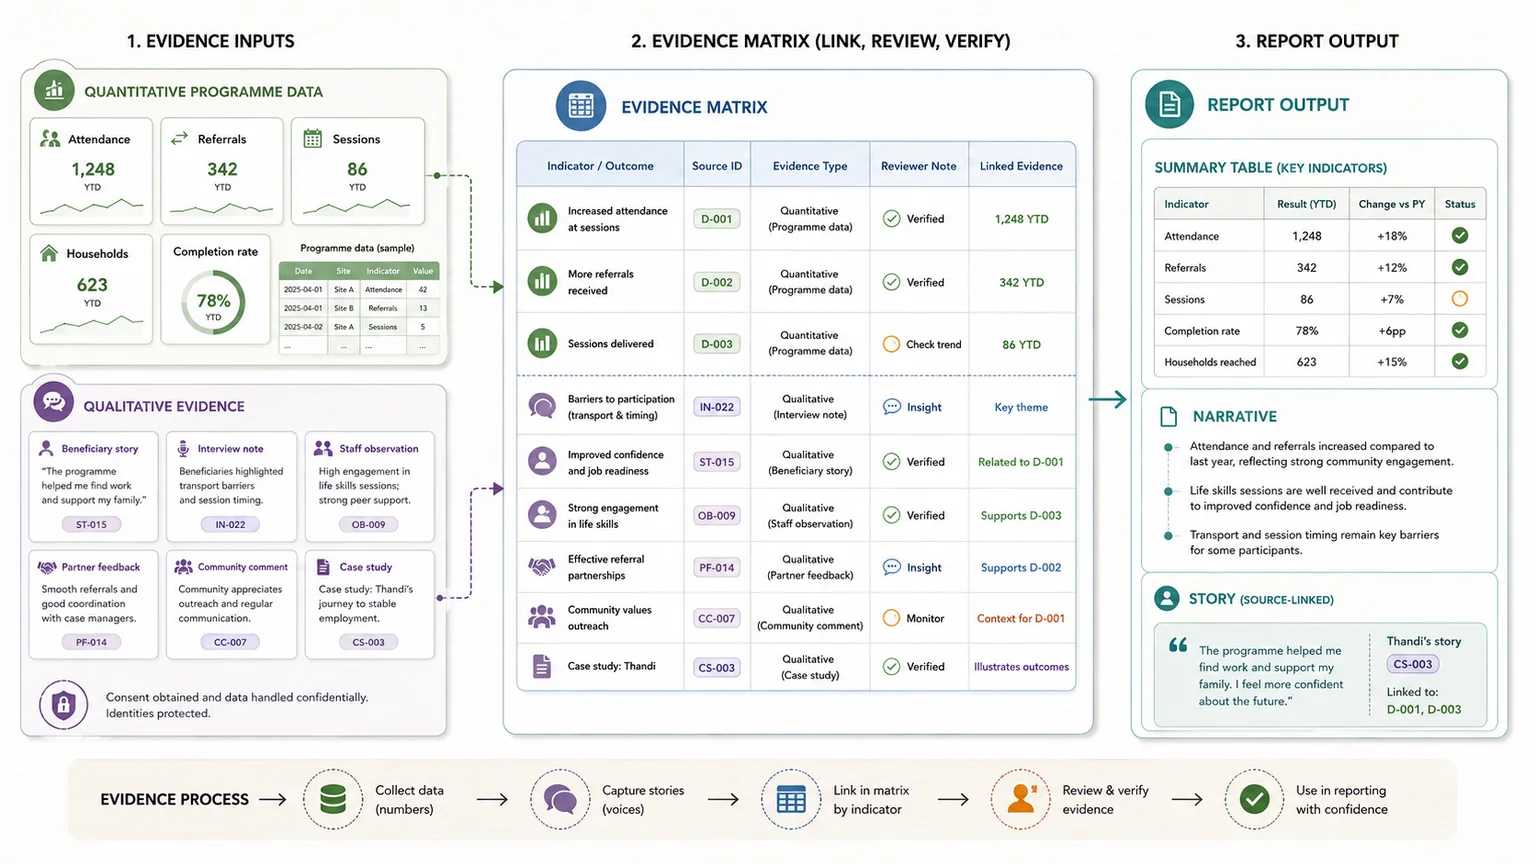Click the Increased attendance chart icon
Viewport: 1536px width, 864px height.
pyautogui.click(x=542, y=218)
